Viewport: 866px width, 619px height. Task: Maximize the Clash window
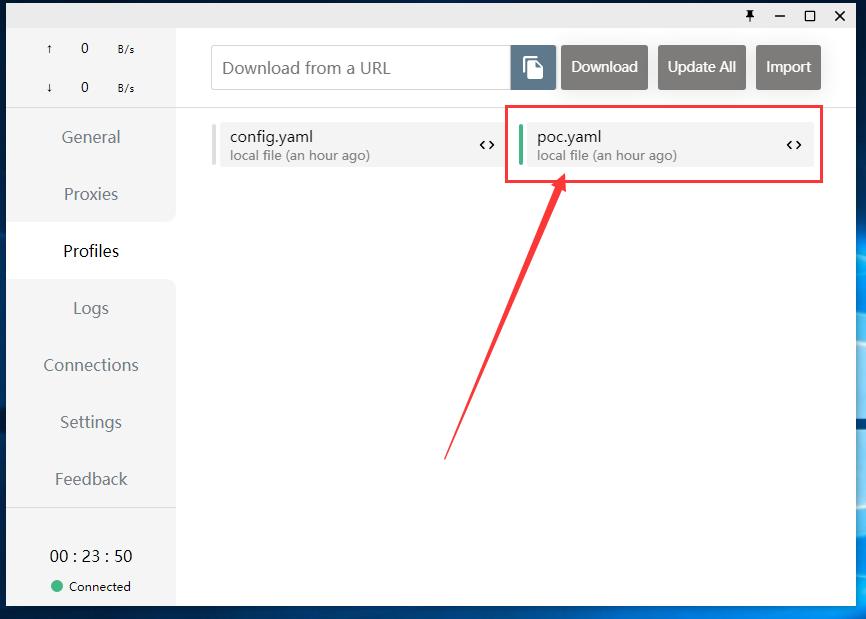point(810,16)
